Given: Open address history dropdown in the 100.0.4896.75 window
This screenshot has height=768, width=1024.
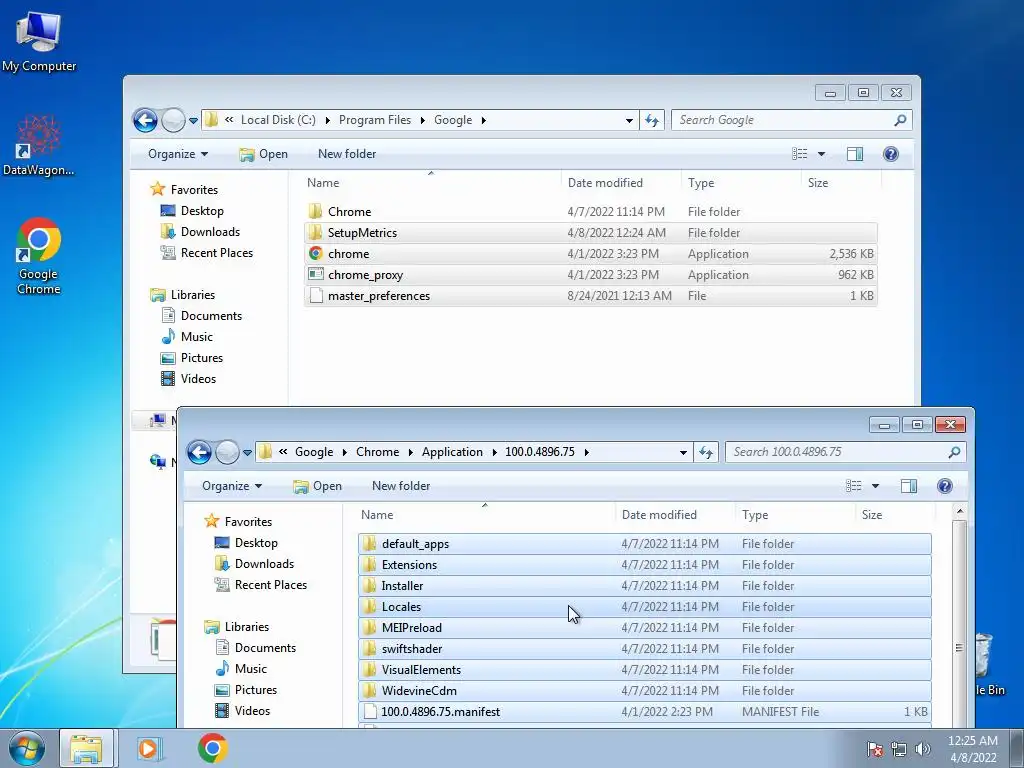Looking at the screenshot, I should click(683, 453).
